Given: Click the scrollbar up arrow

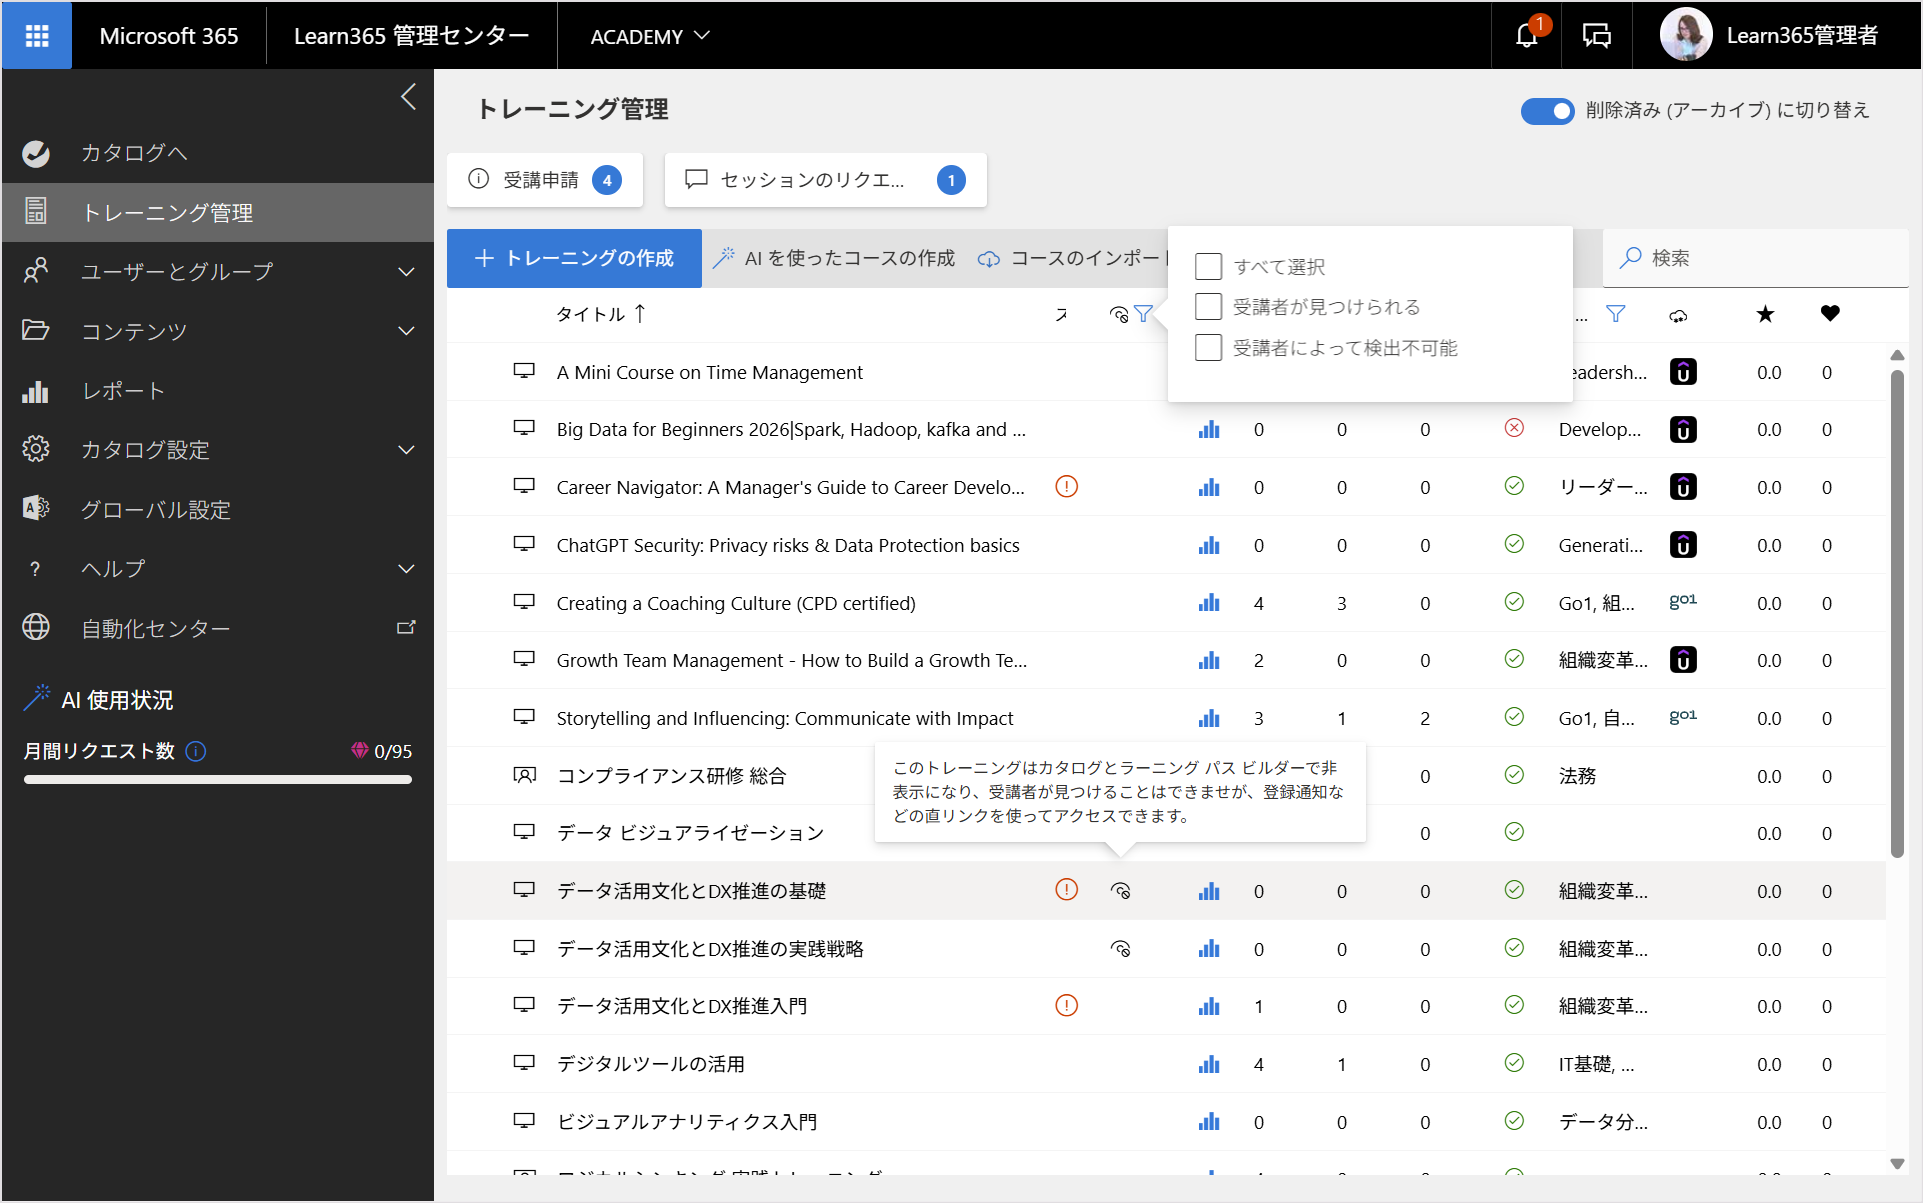Looking at the screenshot, I should [x=1897, y=355].
